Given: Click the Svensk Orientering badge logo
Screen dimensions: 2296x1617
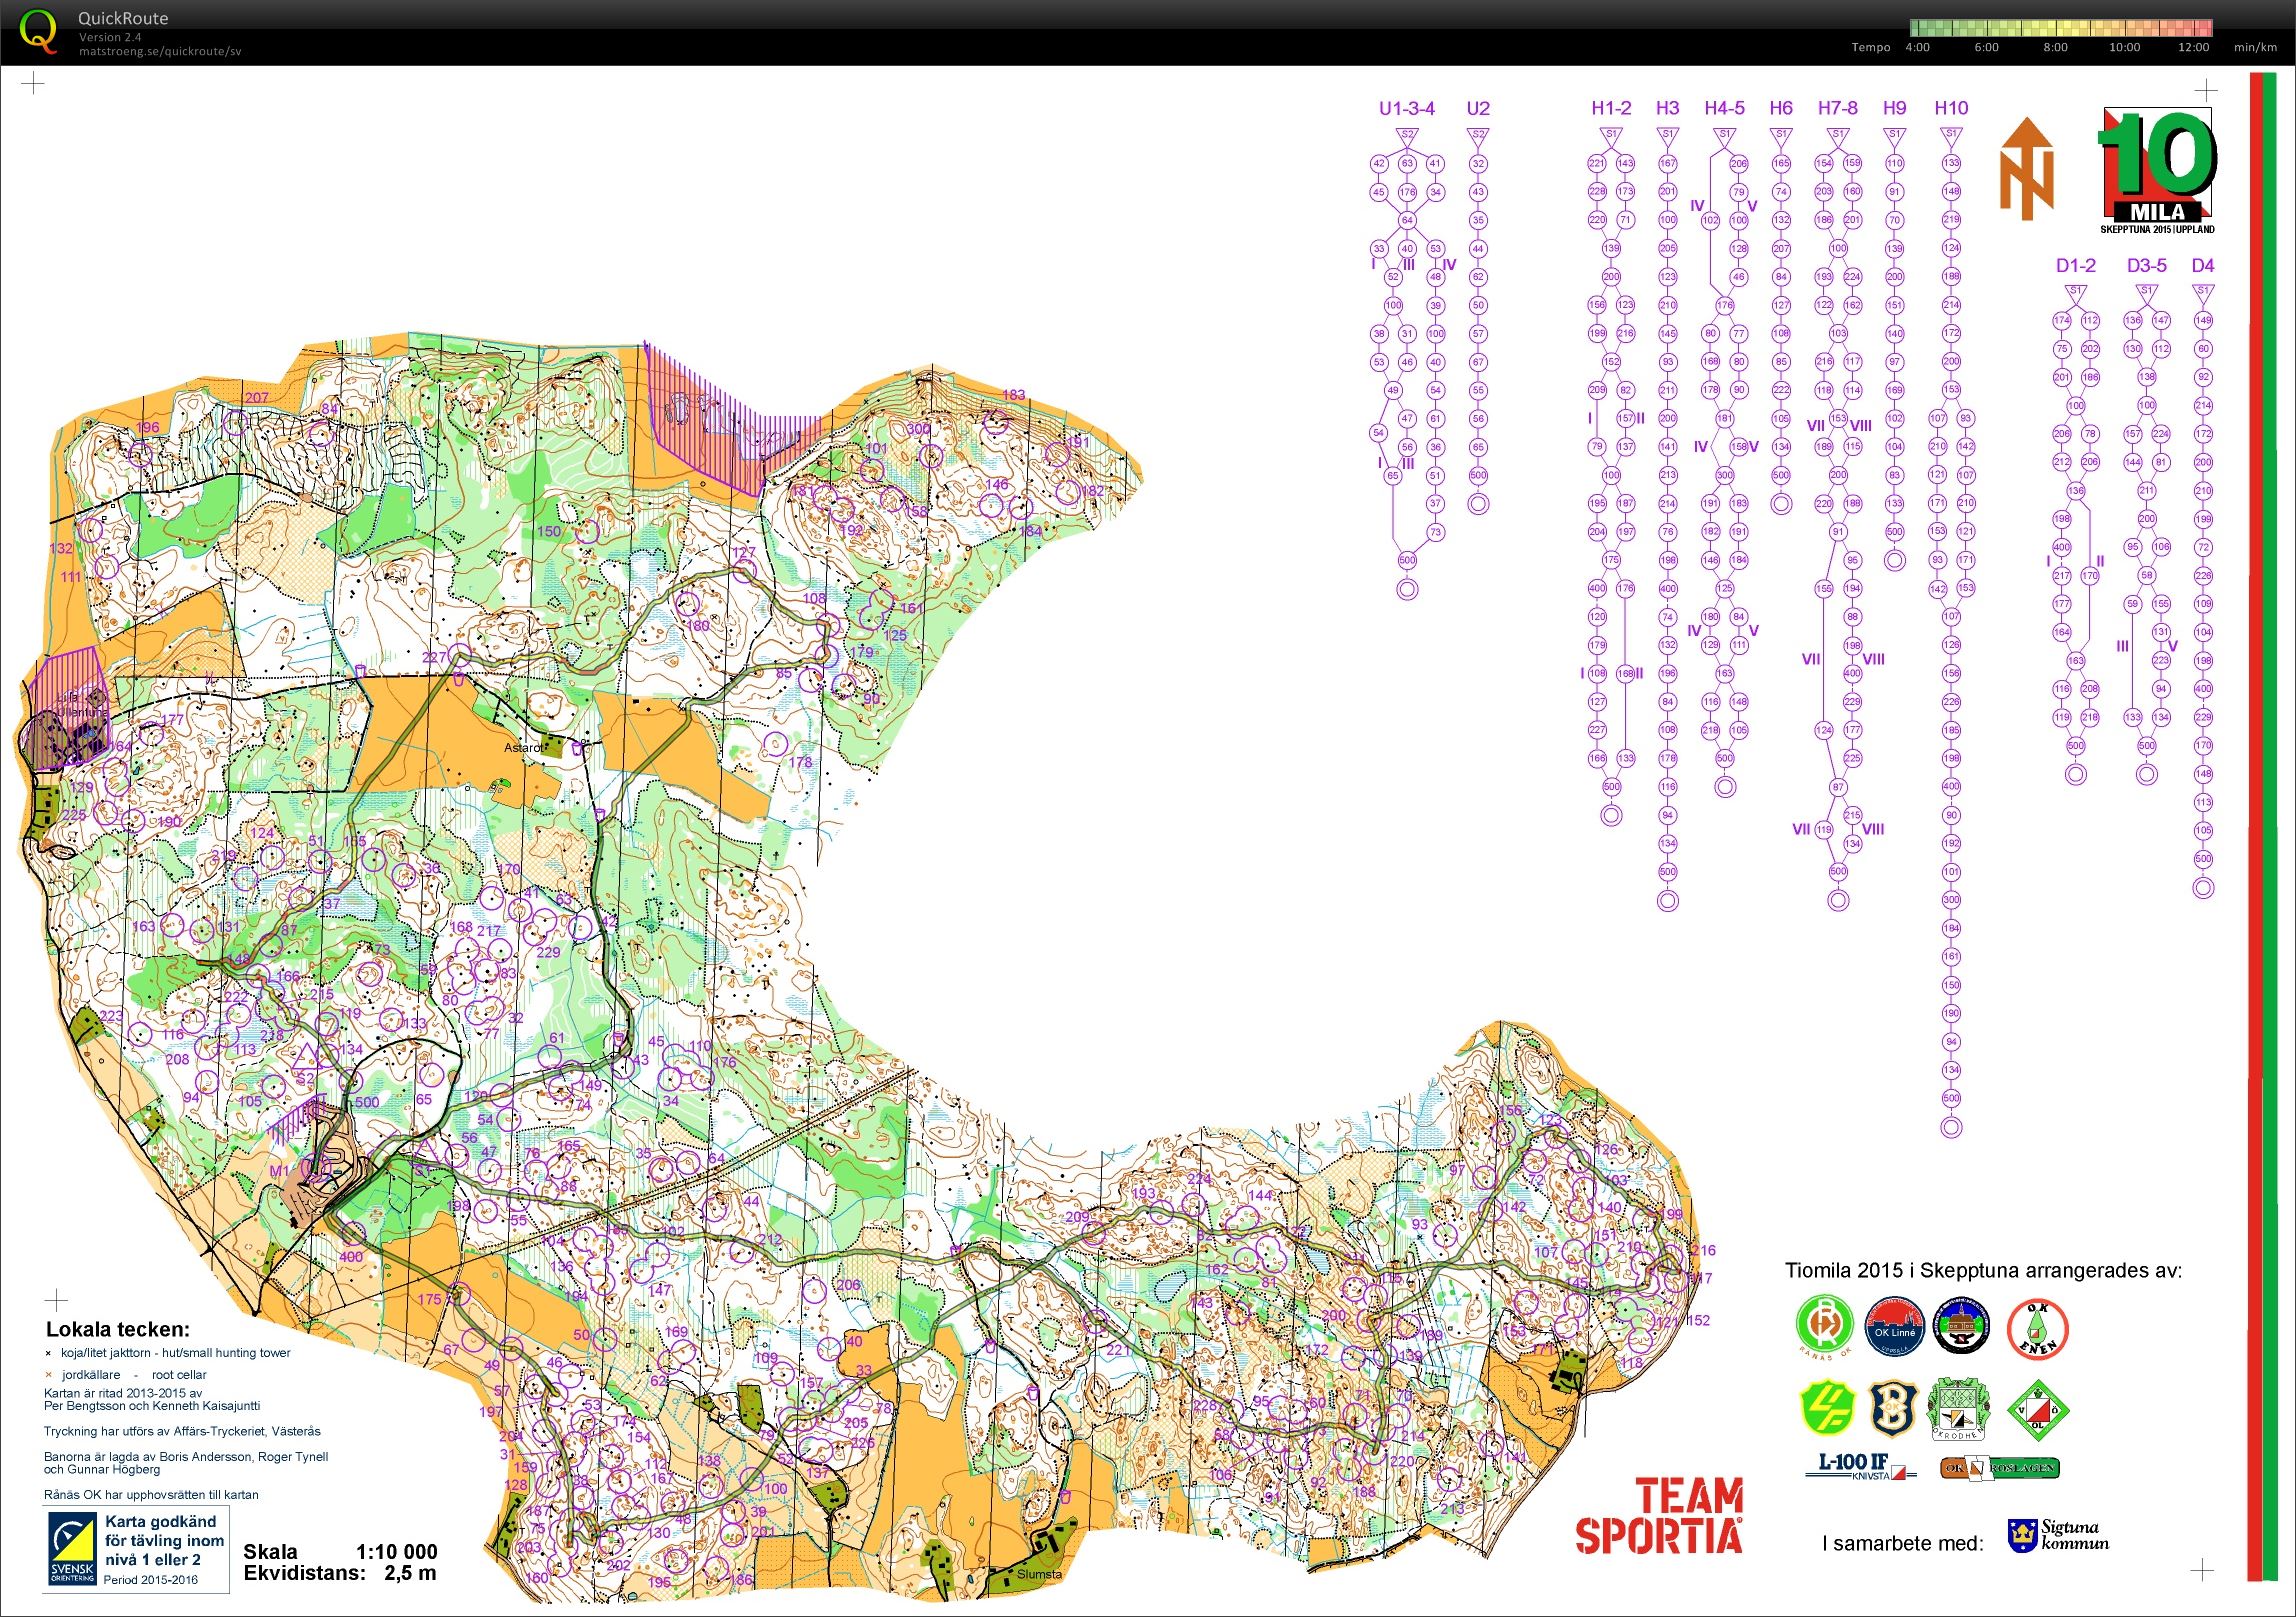Looking at the screenshot, I should (73, 1549).
